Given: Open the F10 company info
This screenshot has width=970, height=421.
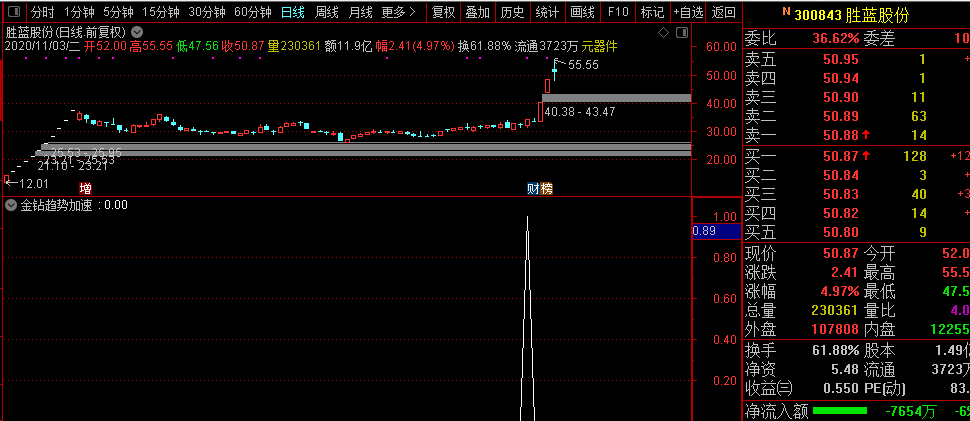Looking at the screenshot, I should [618, 12].
